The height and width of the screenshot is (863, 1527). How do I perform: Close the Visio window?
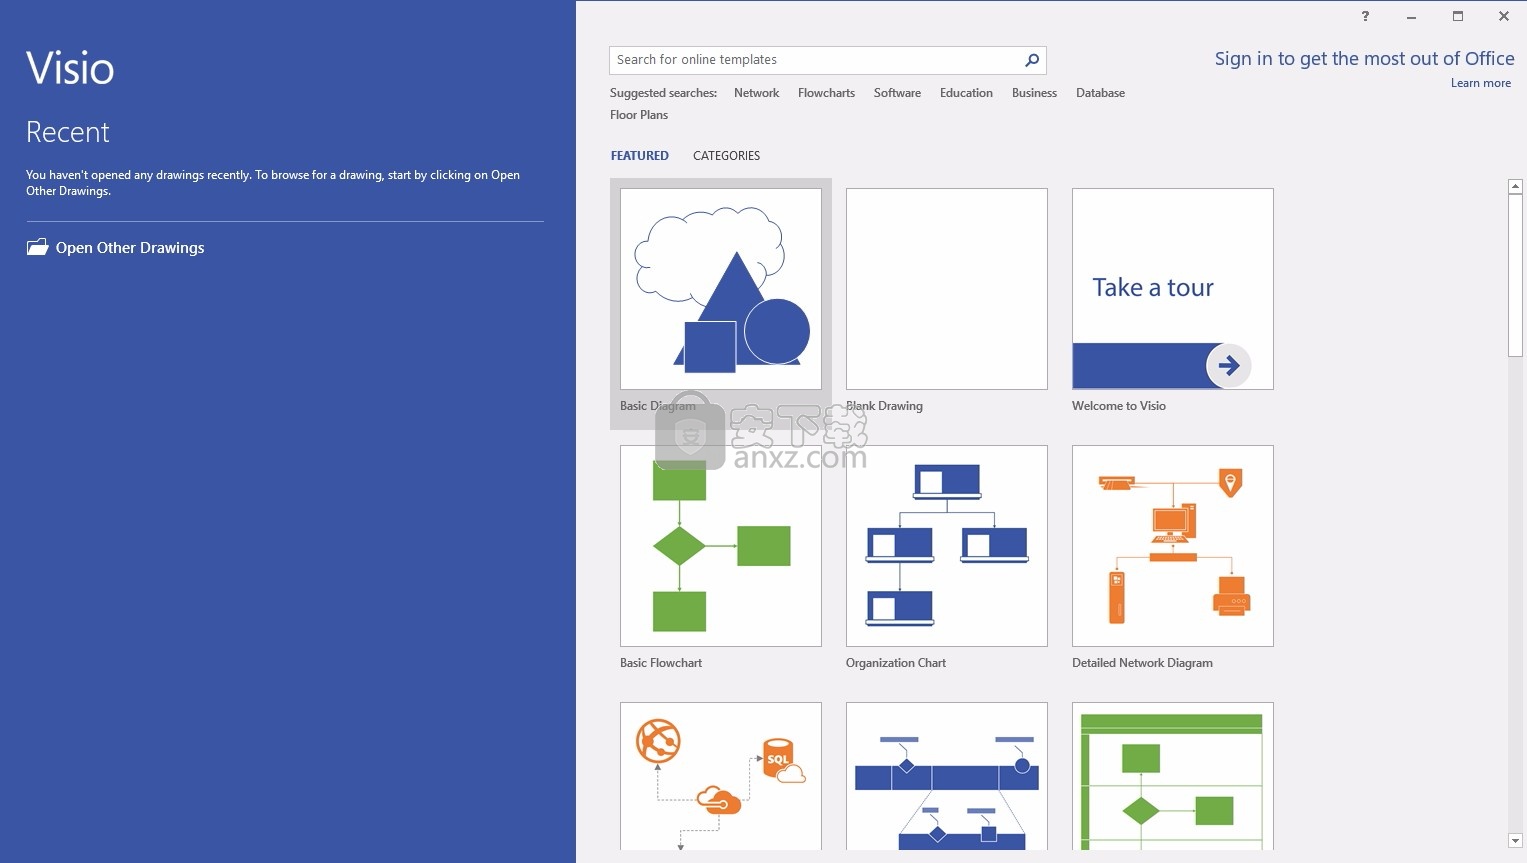click(x=1503, y=16)
